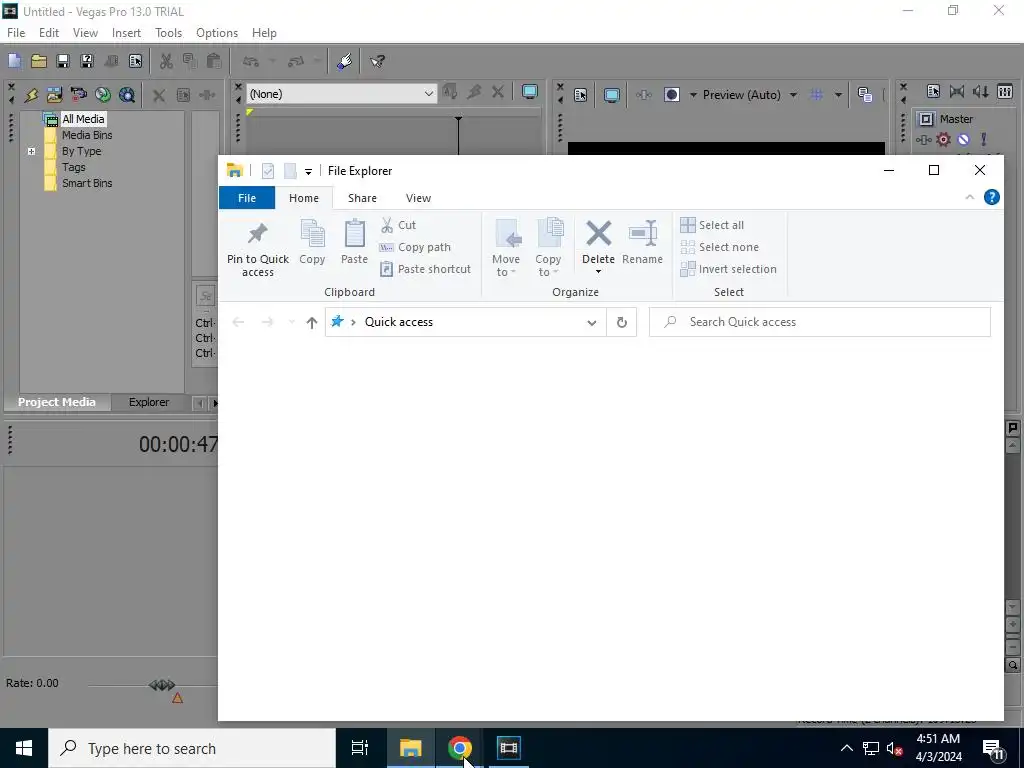Open the Overlays dropdown arrow
The width and height of the screenshot is (1024, 768).
[x=838, y=95]
